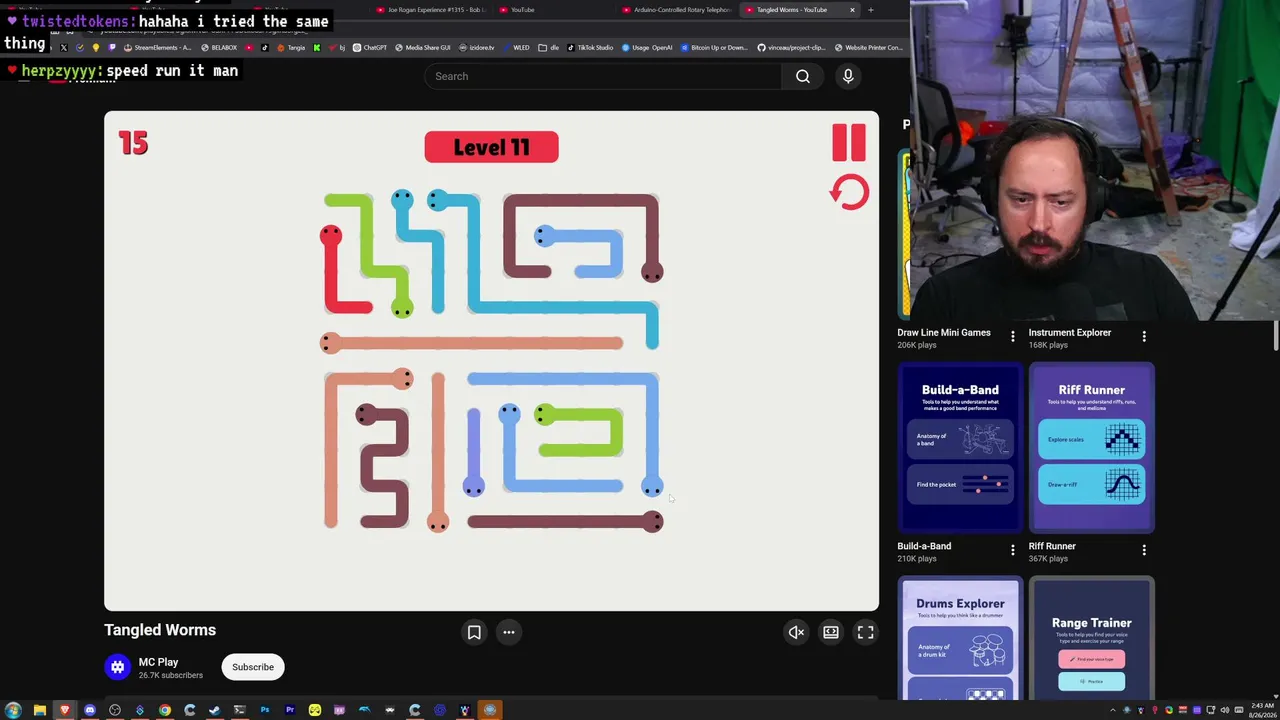Open Draw Line Mini Games title
Viewport: 1280px width, 720px height.
tap(944, 333)
